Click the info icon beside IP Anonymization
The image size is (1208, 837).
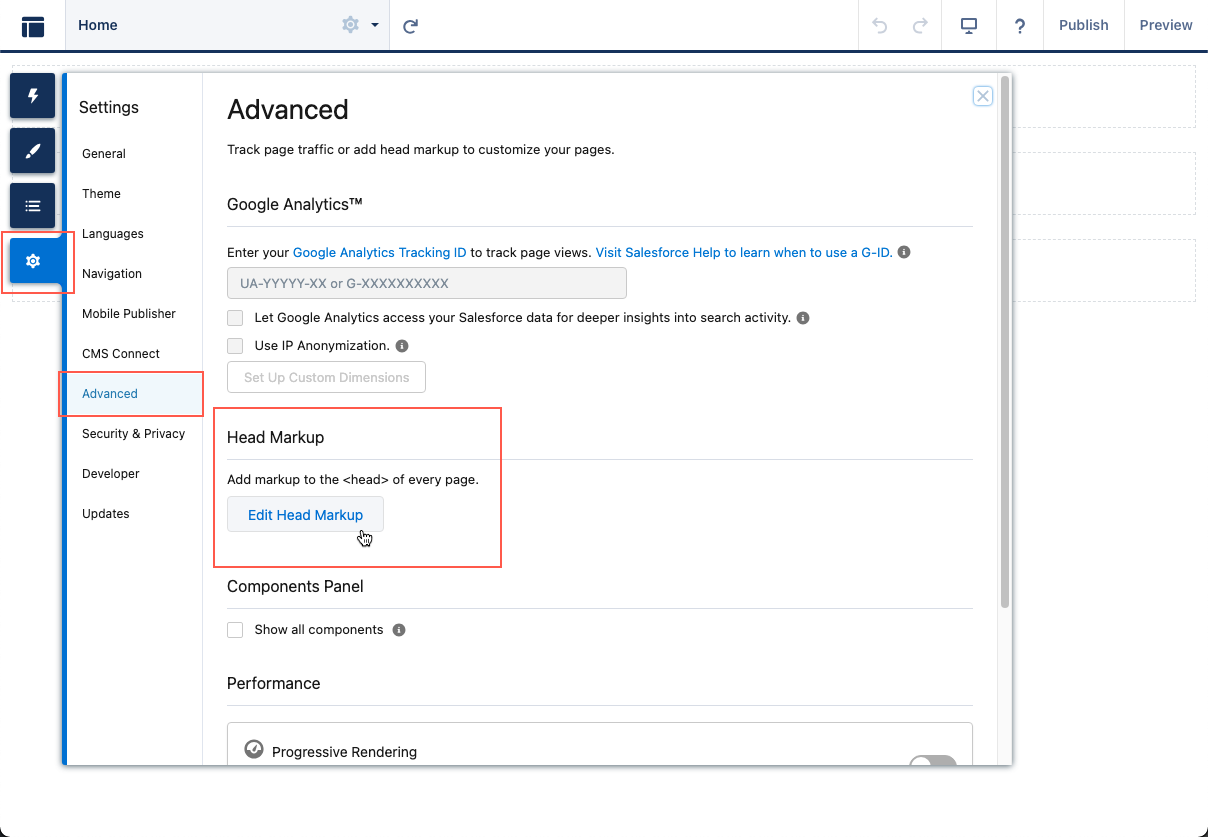(402, 346)
